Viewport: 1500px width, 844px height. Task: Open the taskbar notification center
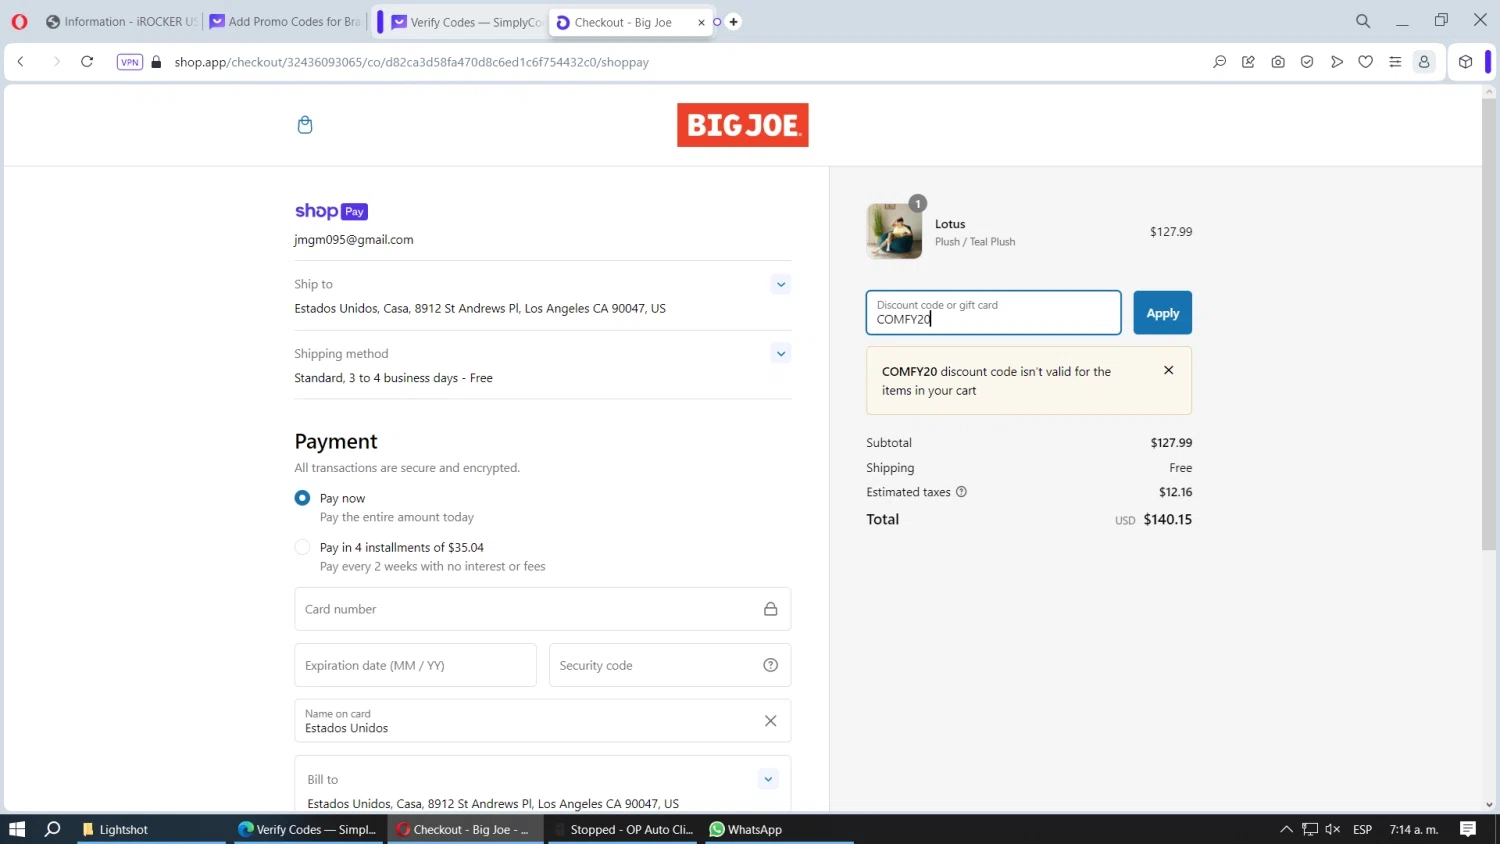point(1468,829)
